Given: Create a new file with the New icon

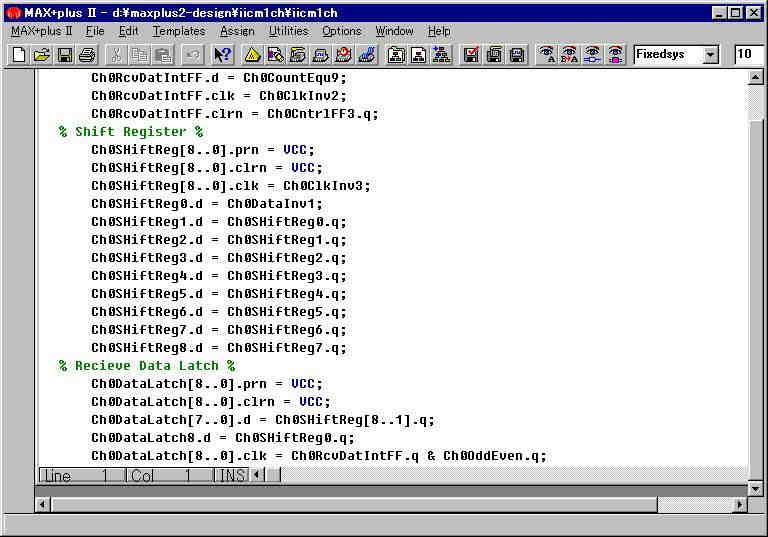Looking at the screenshot, I should (18, 55).
